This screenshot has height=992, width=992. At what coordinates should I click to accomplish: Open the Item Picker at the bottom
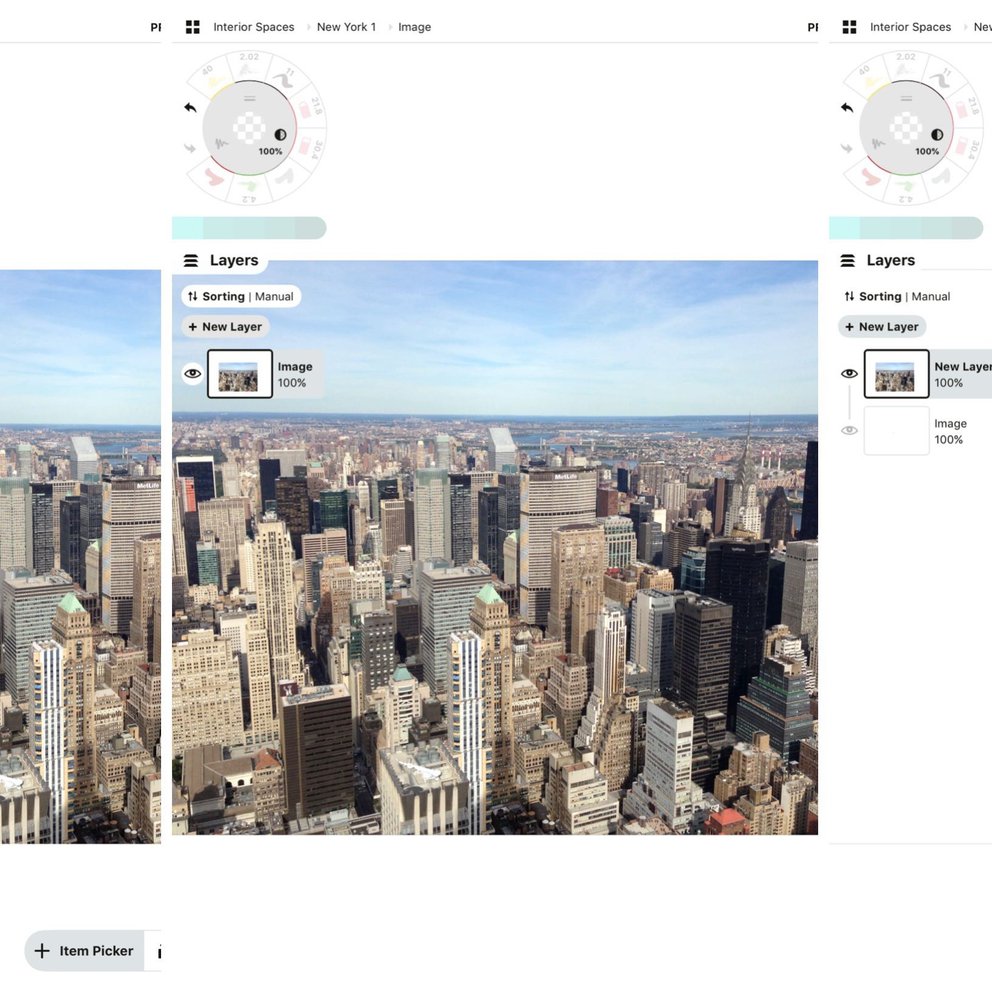tap(82, 951)
